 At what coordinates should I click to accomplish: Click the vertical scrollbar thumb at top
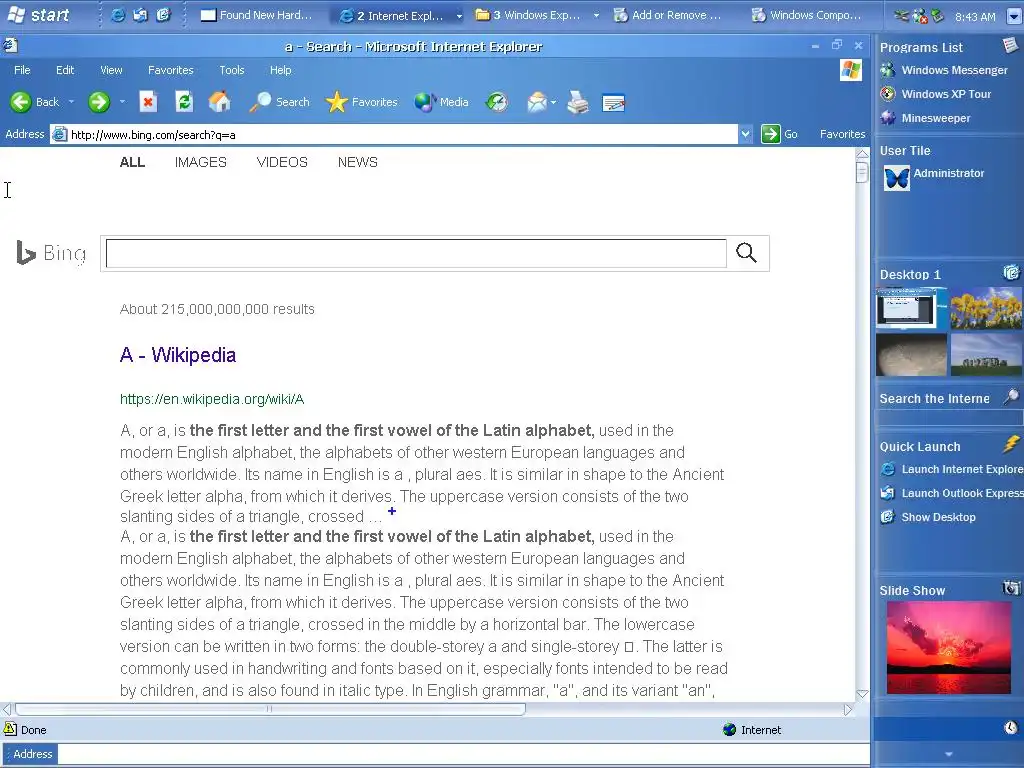pyautogui.click(x=862, y=172)
